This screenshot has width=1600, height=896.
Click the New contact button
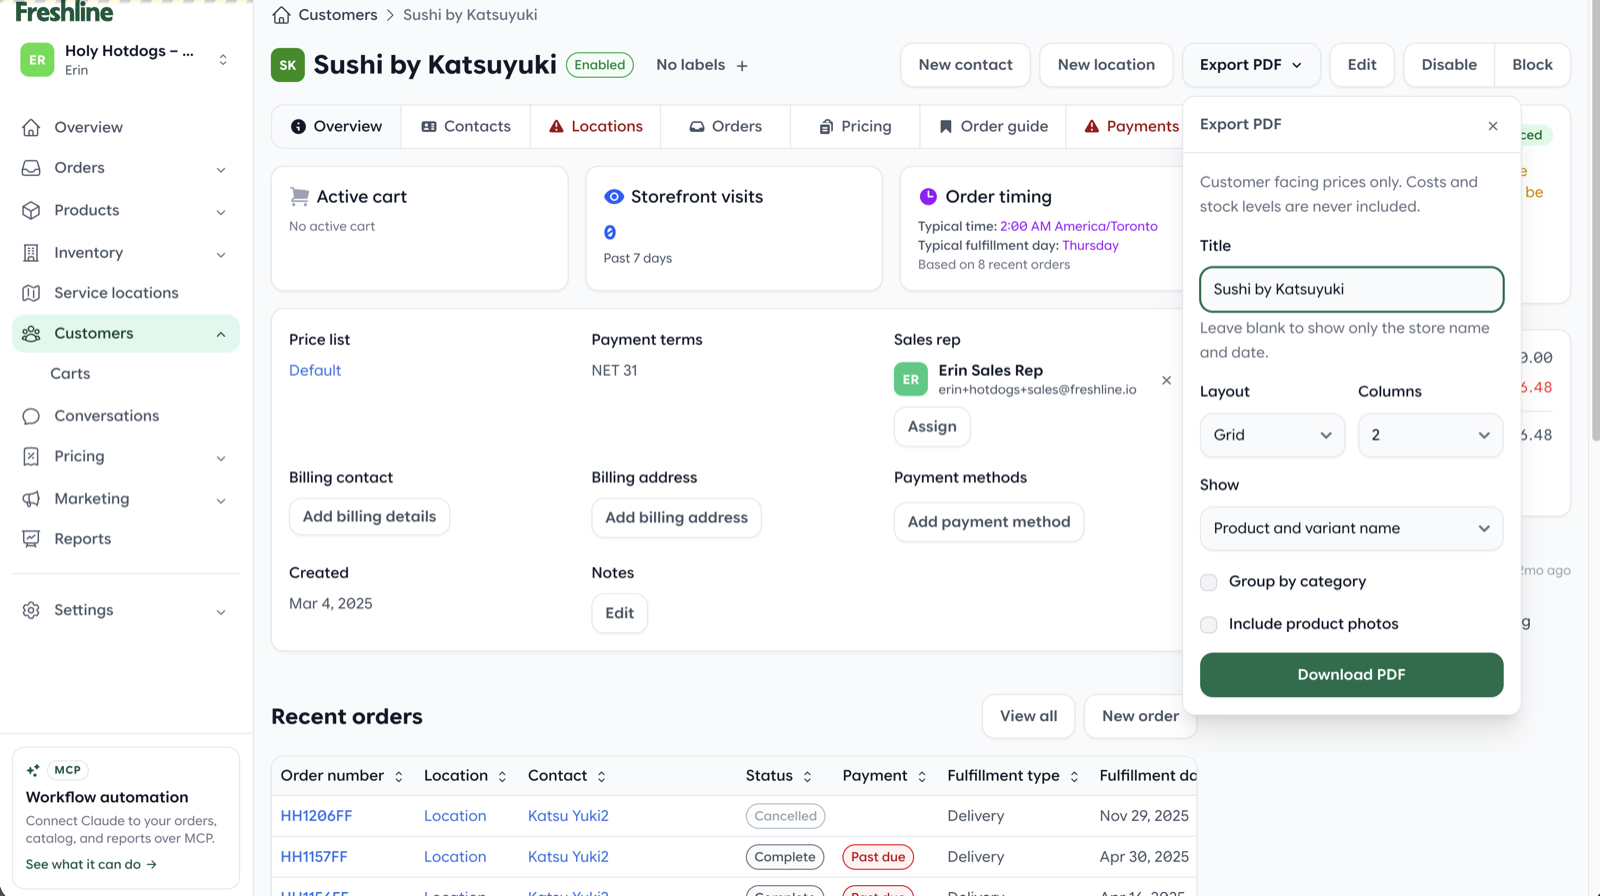pos(965,65)
